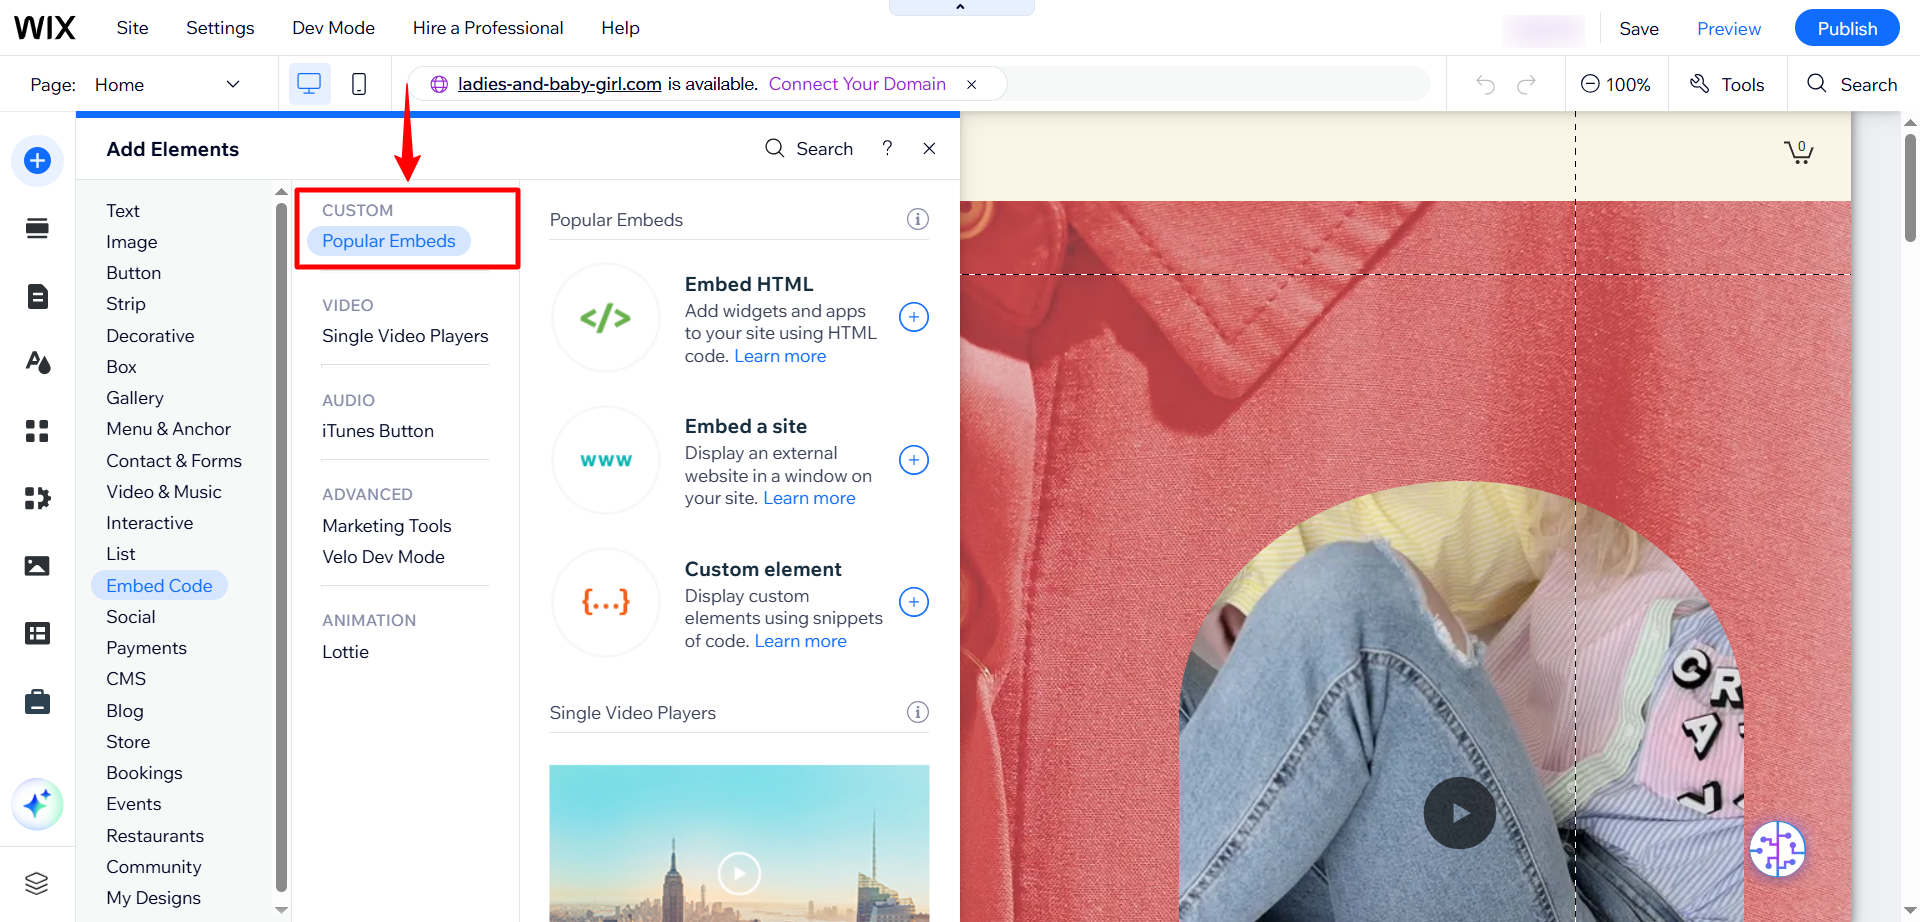Image resolution: width=1920 pixels, height=922 pixels.
Task: Open the Help menu
Action: click(620, 28)
